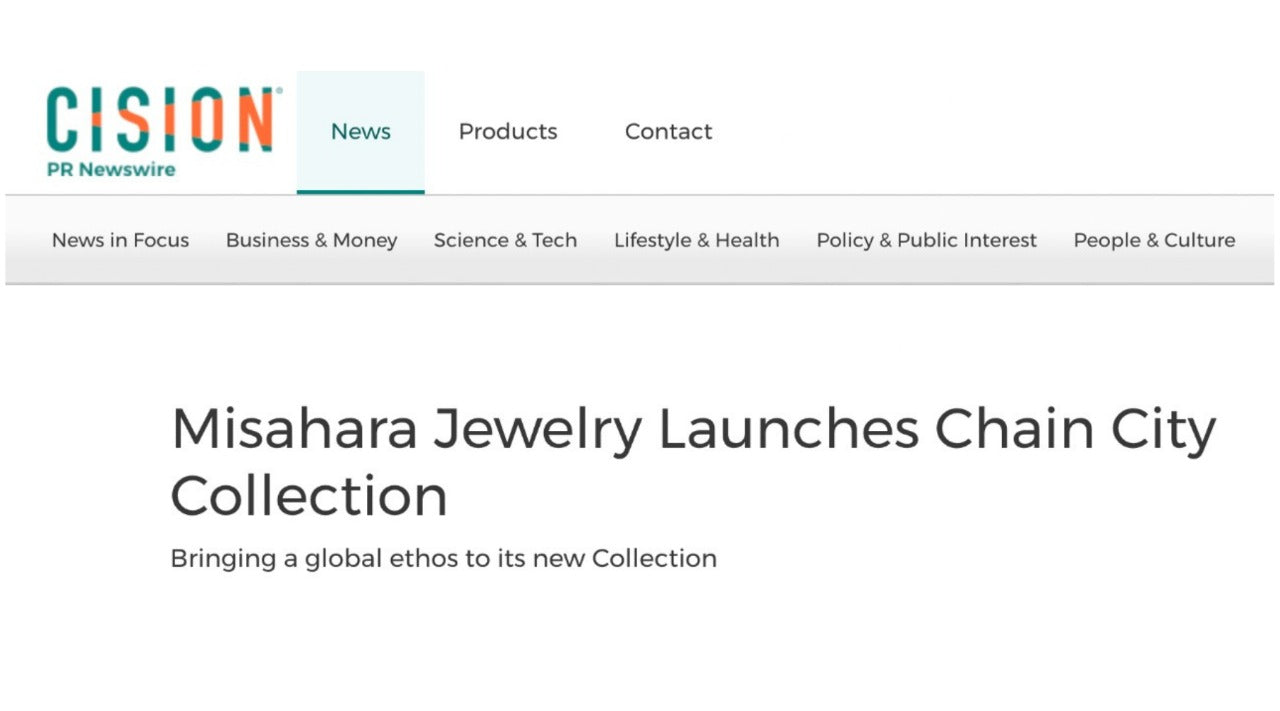Navigate to the Contact page

point(668,131)
